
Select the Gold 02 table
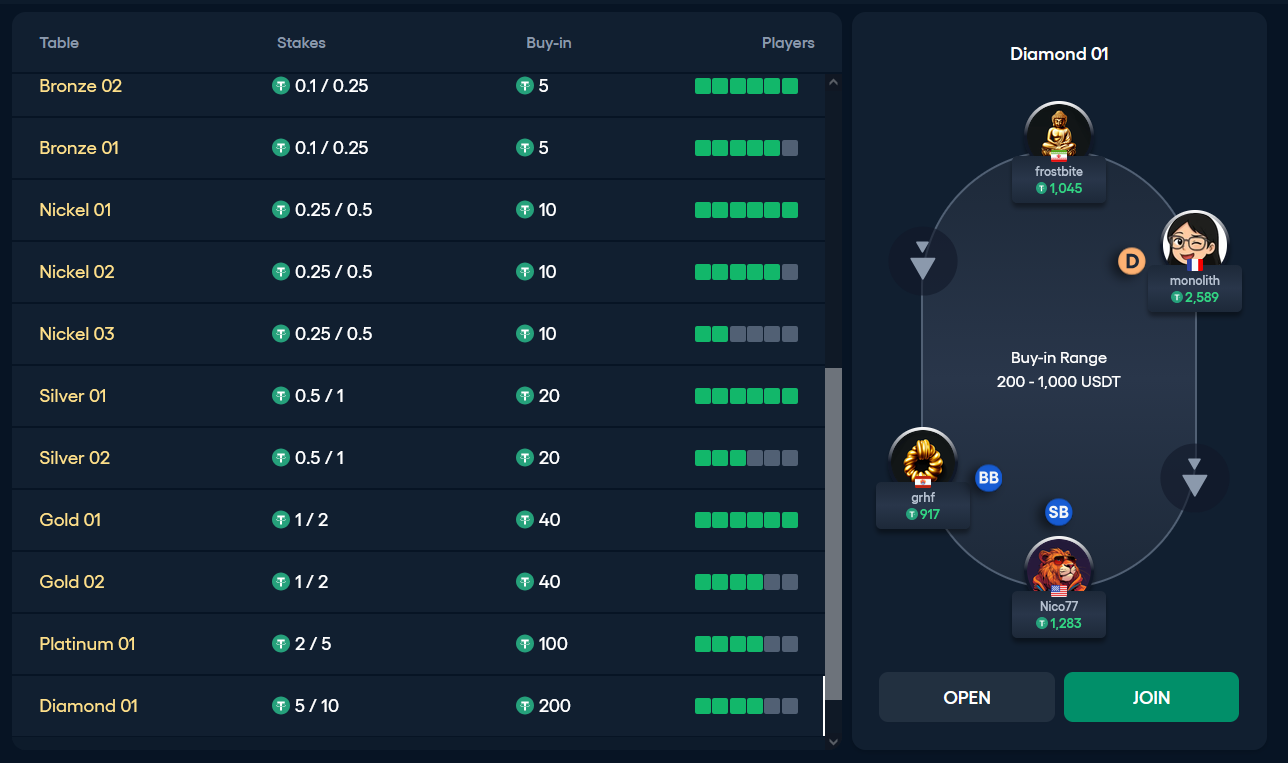tap(419, 582)
